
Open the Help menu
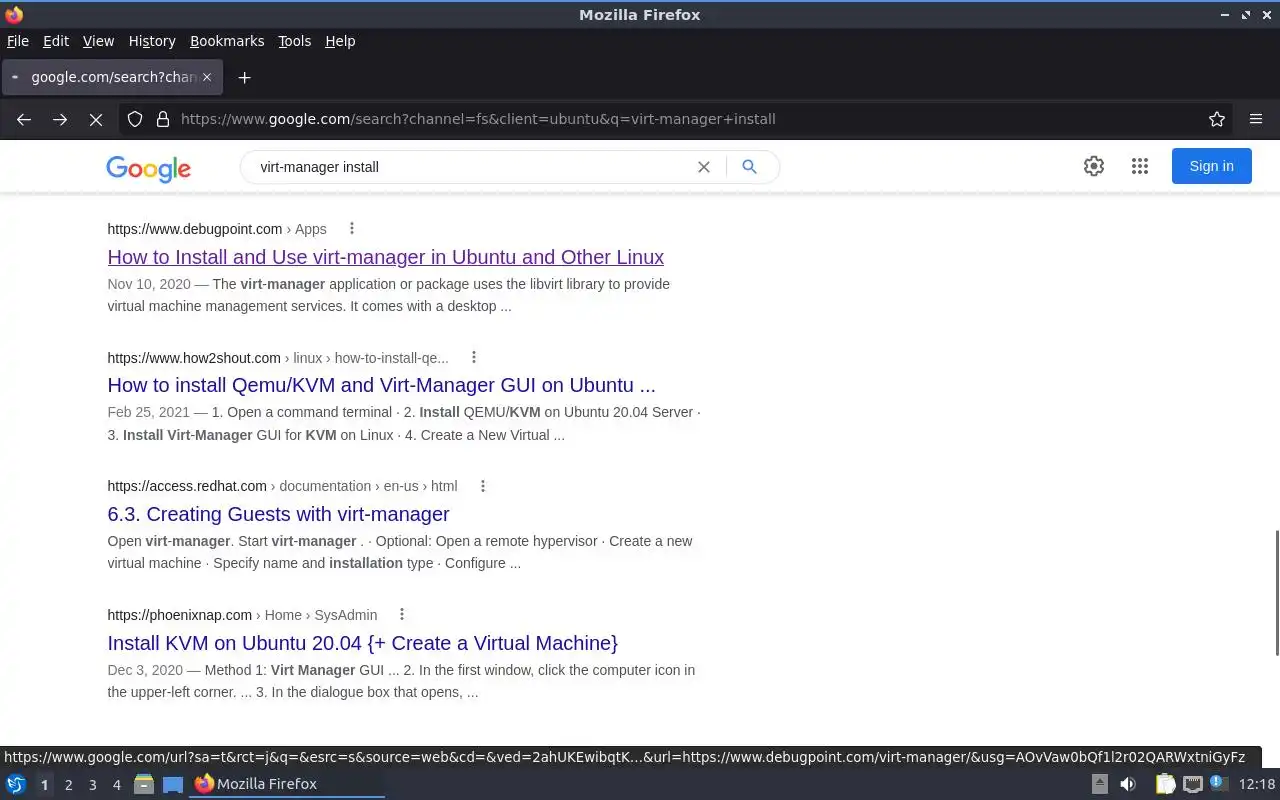pyautogui.click(x=340, y=41)
